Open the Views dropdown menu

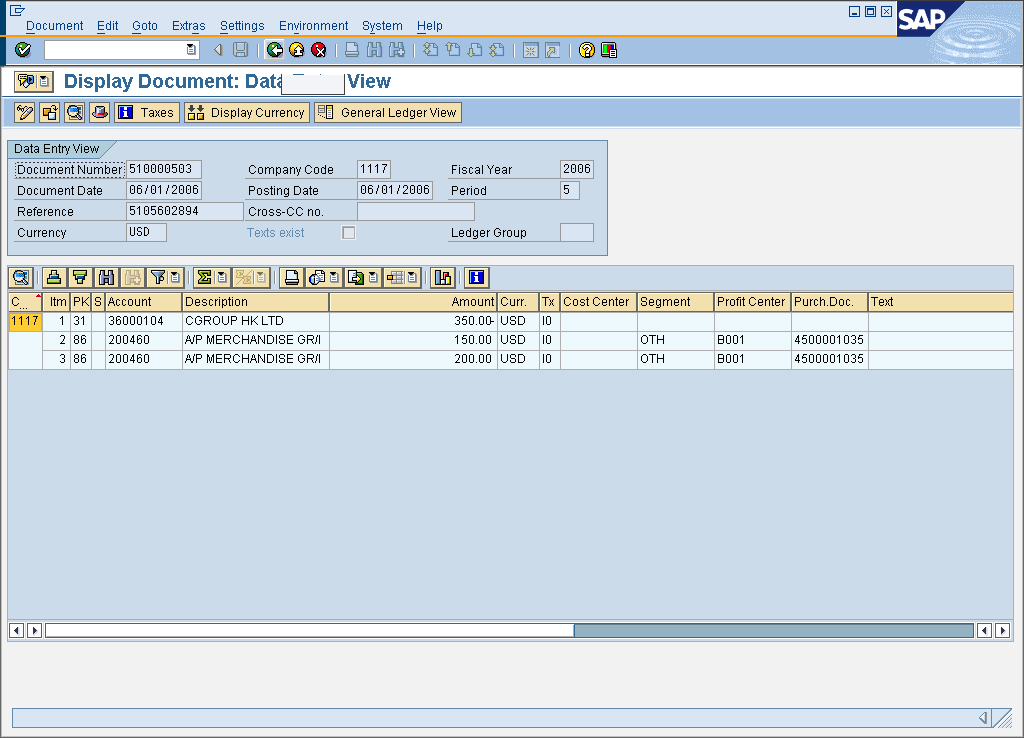(x=334, y=278)
